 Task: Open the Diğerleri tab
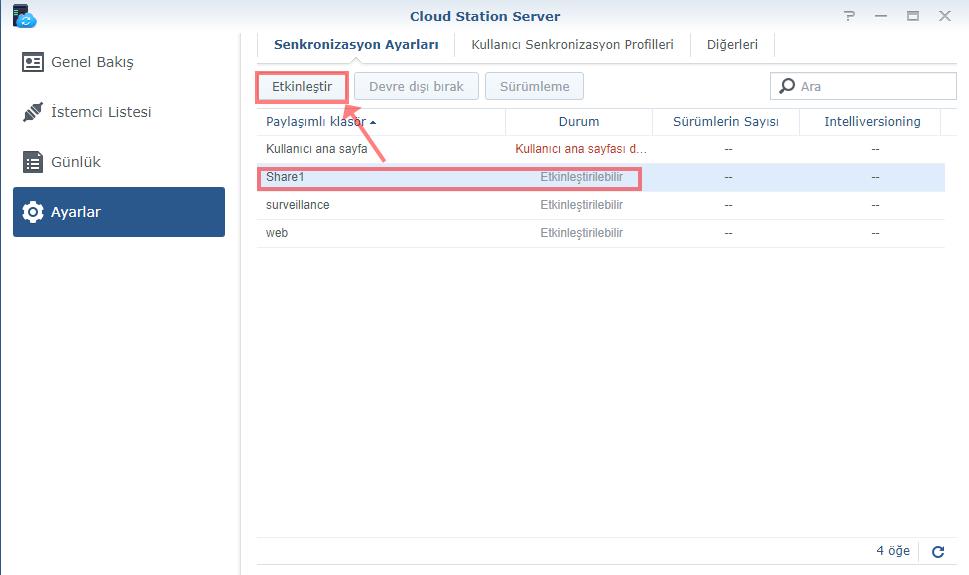(732, 45)
